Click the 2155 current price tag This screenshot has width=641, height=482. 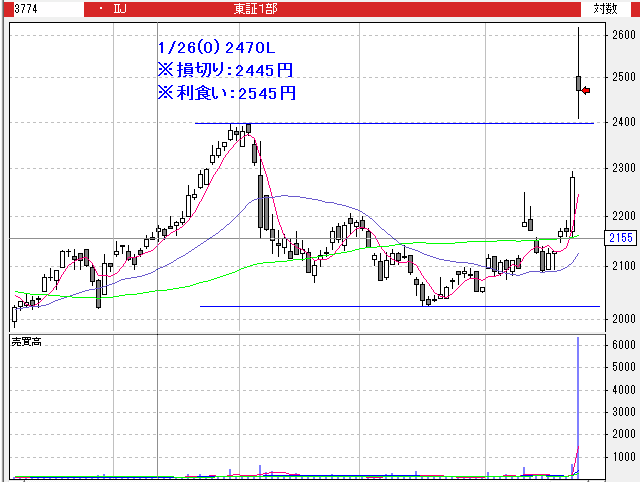(620, 238)
